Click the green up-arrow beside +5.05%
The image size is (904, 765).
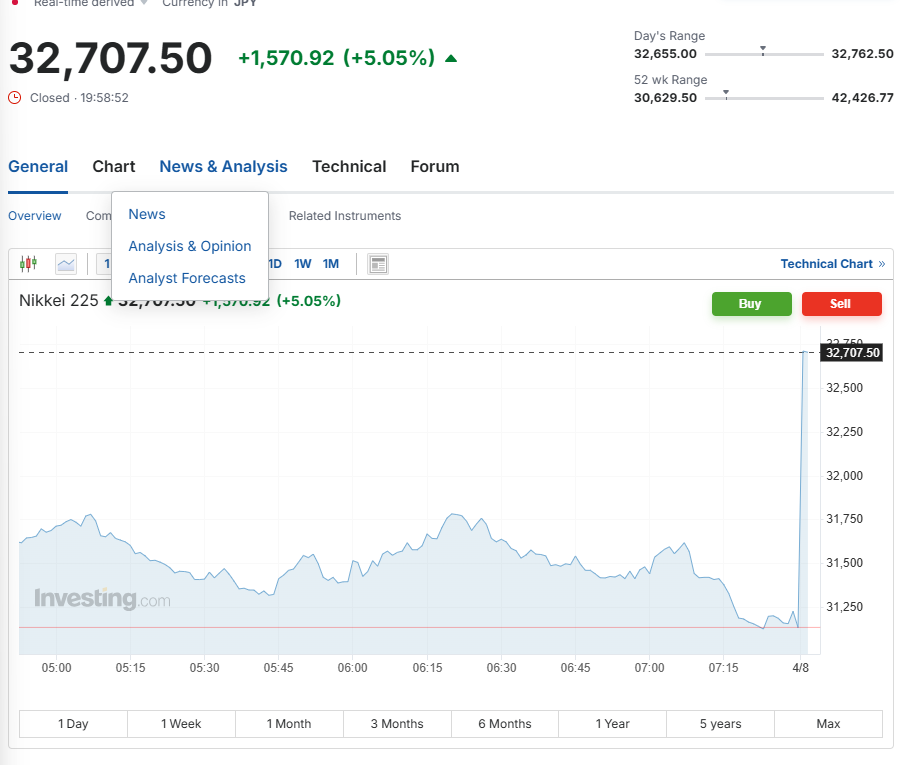pyautogui.click(x=451, y=58)
